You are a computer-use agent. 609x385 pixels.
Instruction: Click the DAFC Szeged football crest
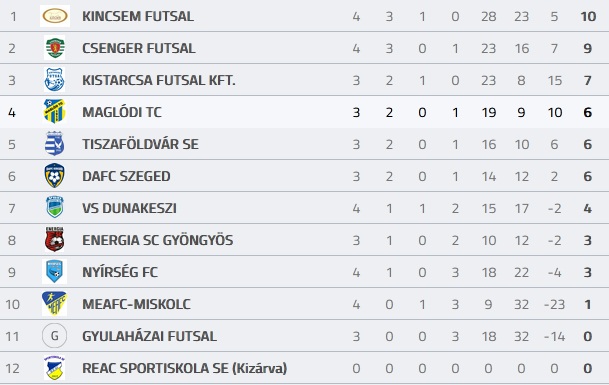tap(55, 176)
